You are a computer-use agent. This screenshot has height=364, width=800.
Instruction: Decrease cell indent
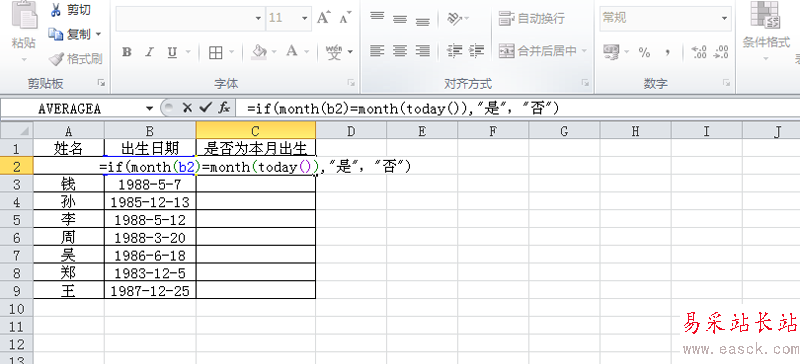coord(454,51)
